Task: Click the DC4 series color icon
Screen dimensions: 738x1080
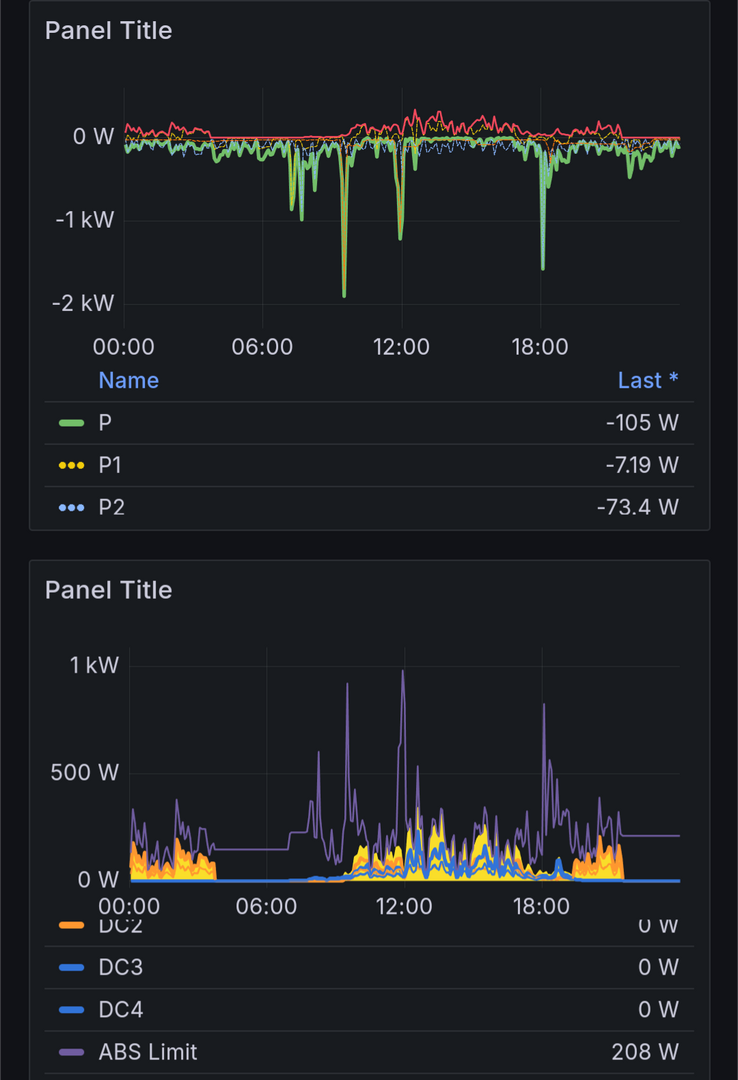Action: coord(71,1010)
